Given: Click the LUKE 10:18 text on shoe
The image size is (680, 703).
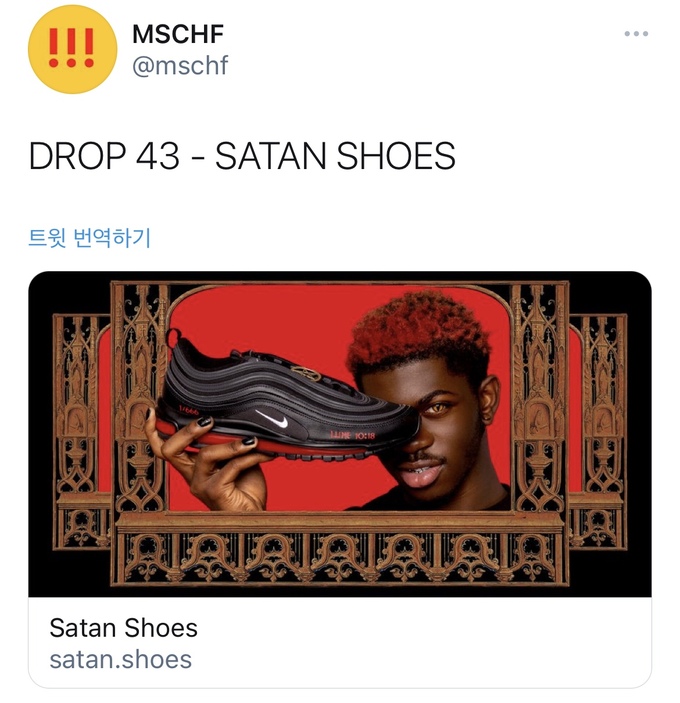Looking at the screenshot, I should pyautogui.click(x=352, y=435).
